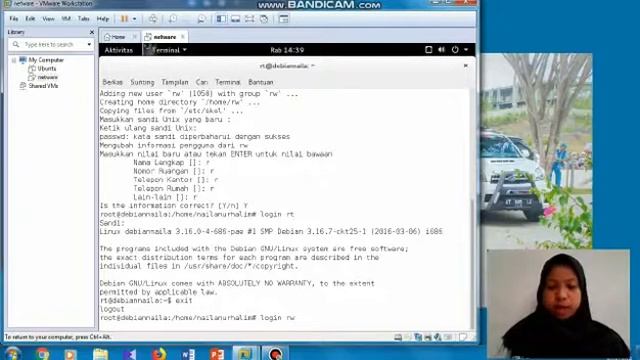Open Microsoft Word from the taskbar

(188, 354)
